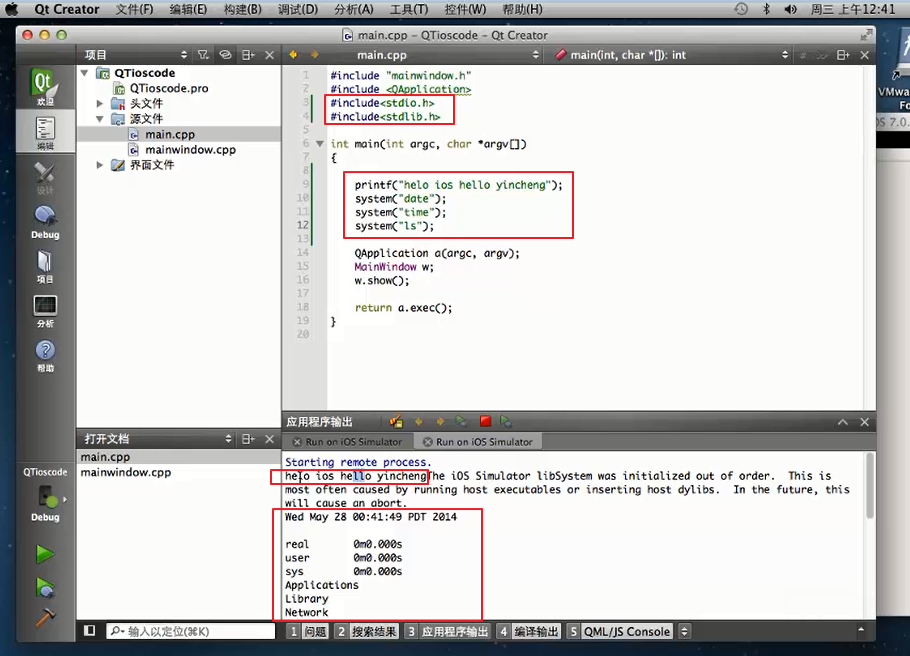The image size is (910, 656).
Task: Switch to Debug mode in left sidebar
Action: [x=45, y=222]
